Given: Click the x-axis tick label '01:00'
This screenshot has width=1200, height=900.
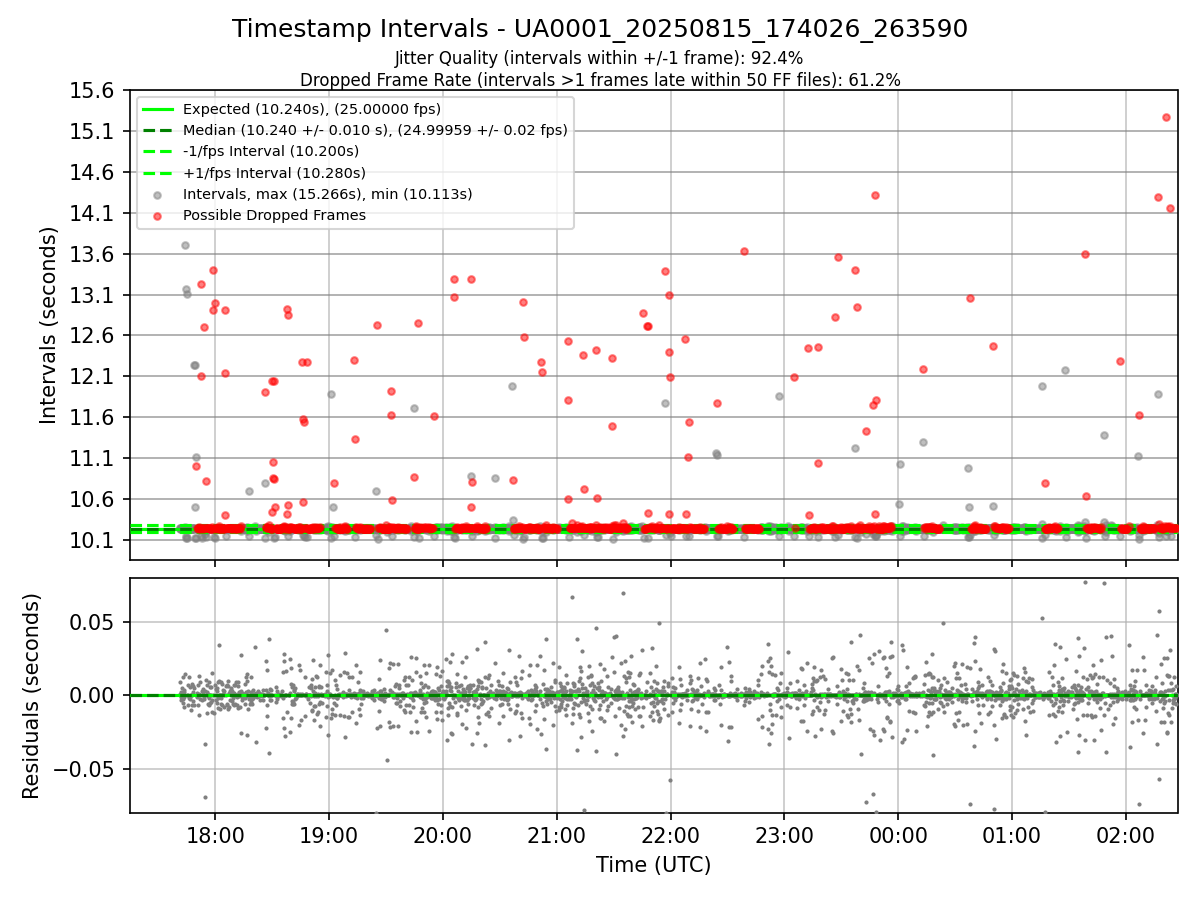Looking at the screenshot, I should [x=1012, y=835].
